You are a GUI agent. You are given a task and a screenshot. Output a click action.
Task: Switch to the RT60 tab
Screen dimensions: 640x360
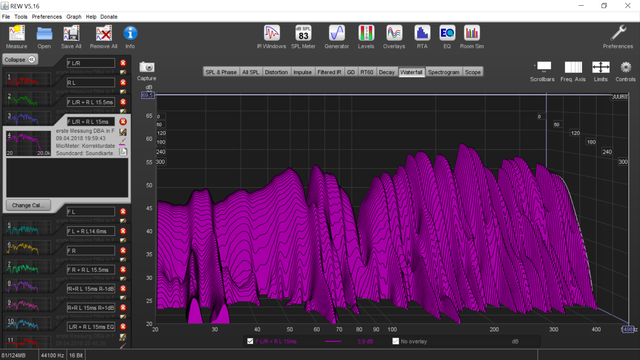367,72
